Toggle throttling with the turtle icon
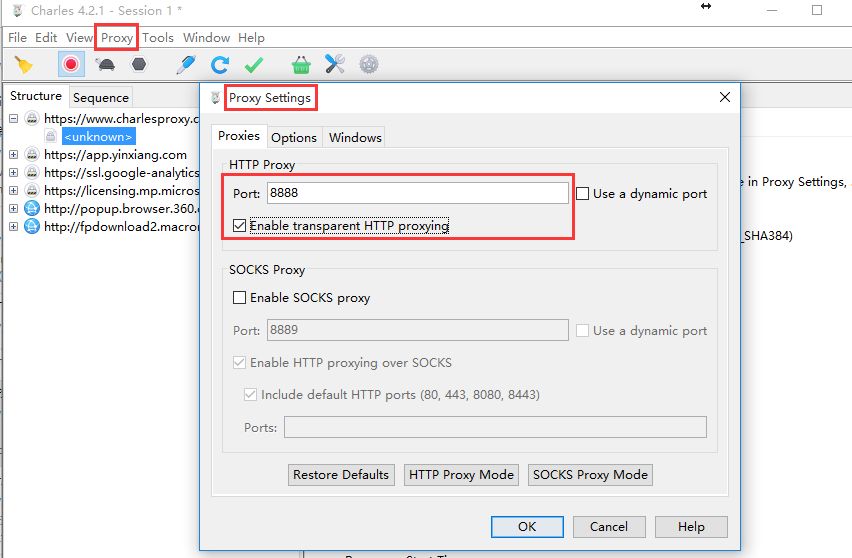852x558 pixels. (105, 65)
